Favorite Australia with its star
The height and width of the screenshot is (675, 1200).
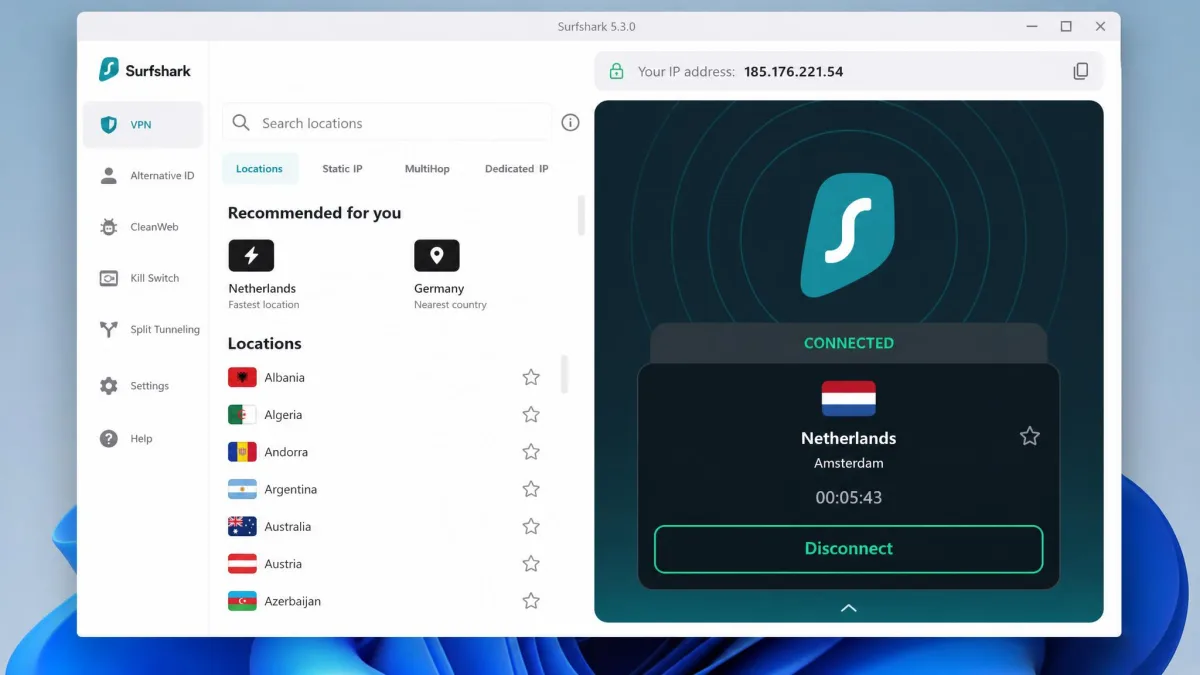[x=531, y=526]
